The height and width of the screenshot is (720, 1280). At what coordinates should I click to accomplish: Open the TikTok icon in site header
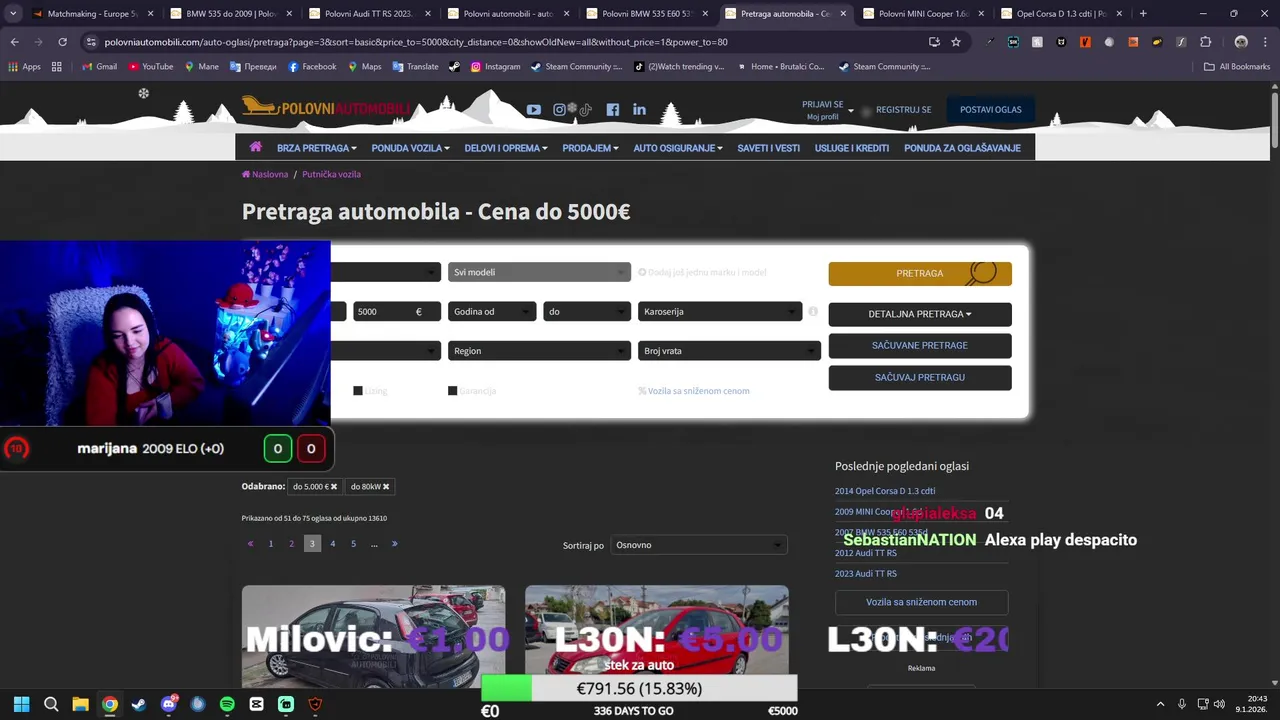click(x=585, y=110)
